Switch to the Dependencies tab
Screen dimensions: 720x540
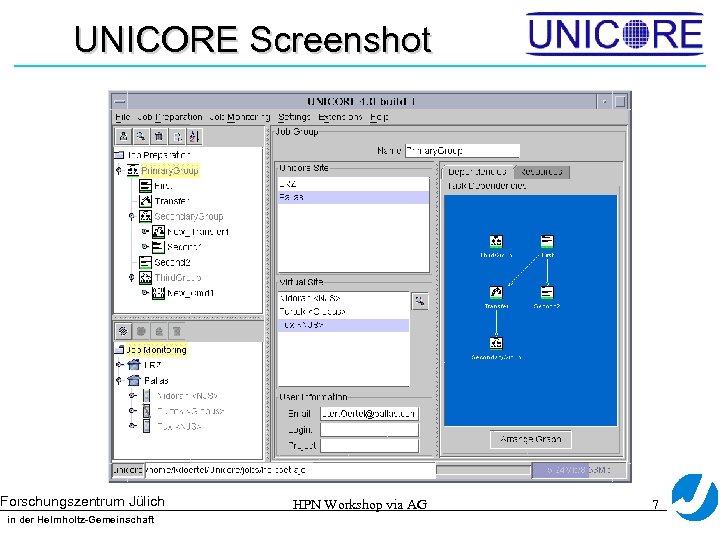477,172
